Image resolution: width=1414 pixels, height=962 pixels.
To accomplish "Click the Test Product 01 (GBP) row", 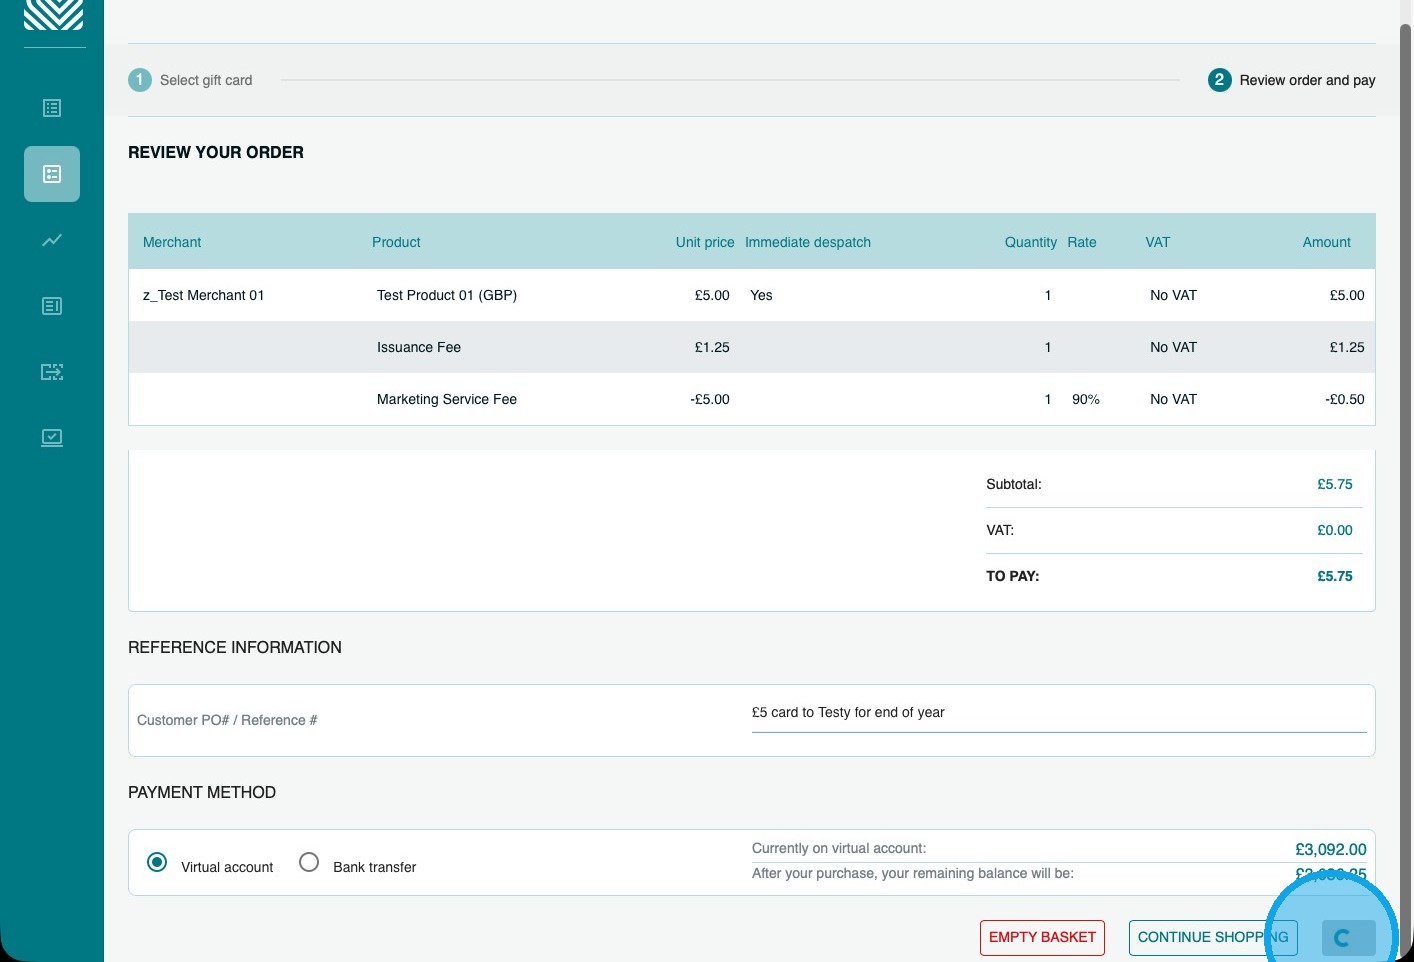I will point(752,295).
